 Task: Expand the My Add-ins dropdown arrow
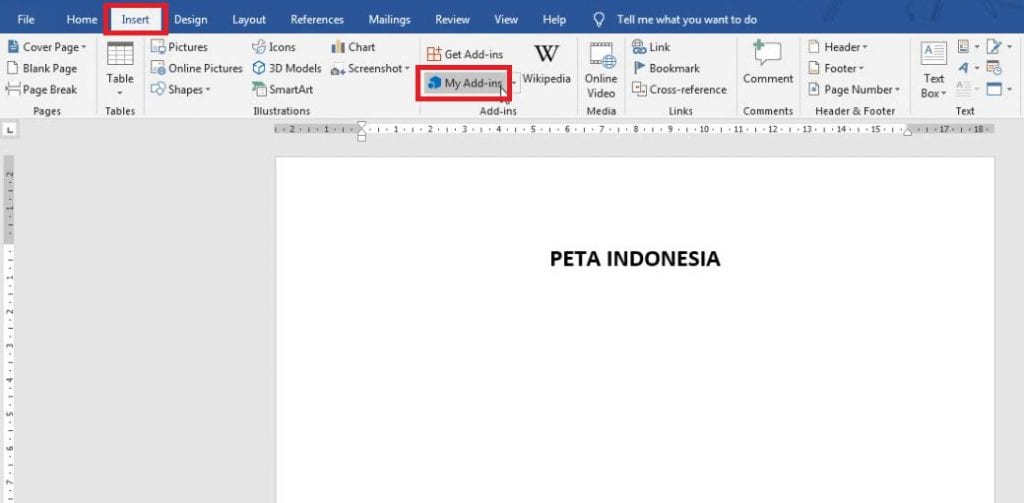coord(515,83)
